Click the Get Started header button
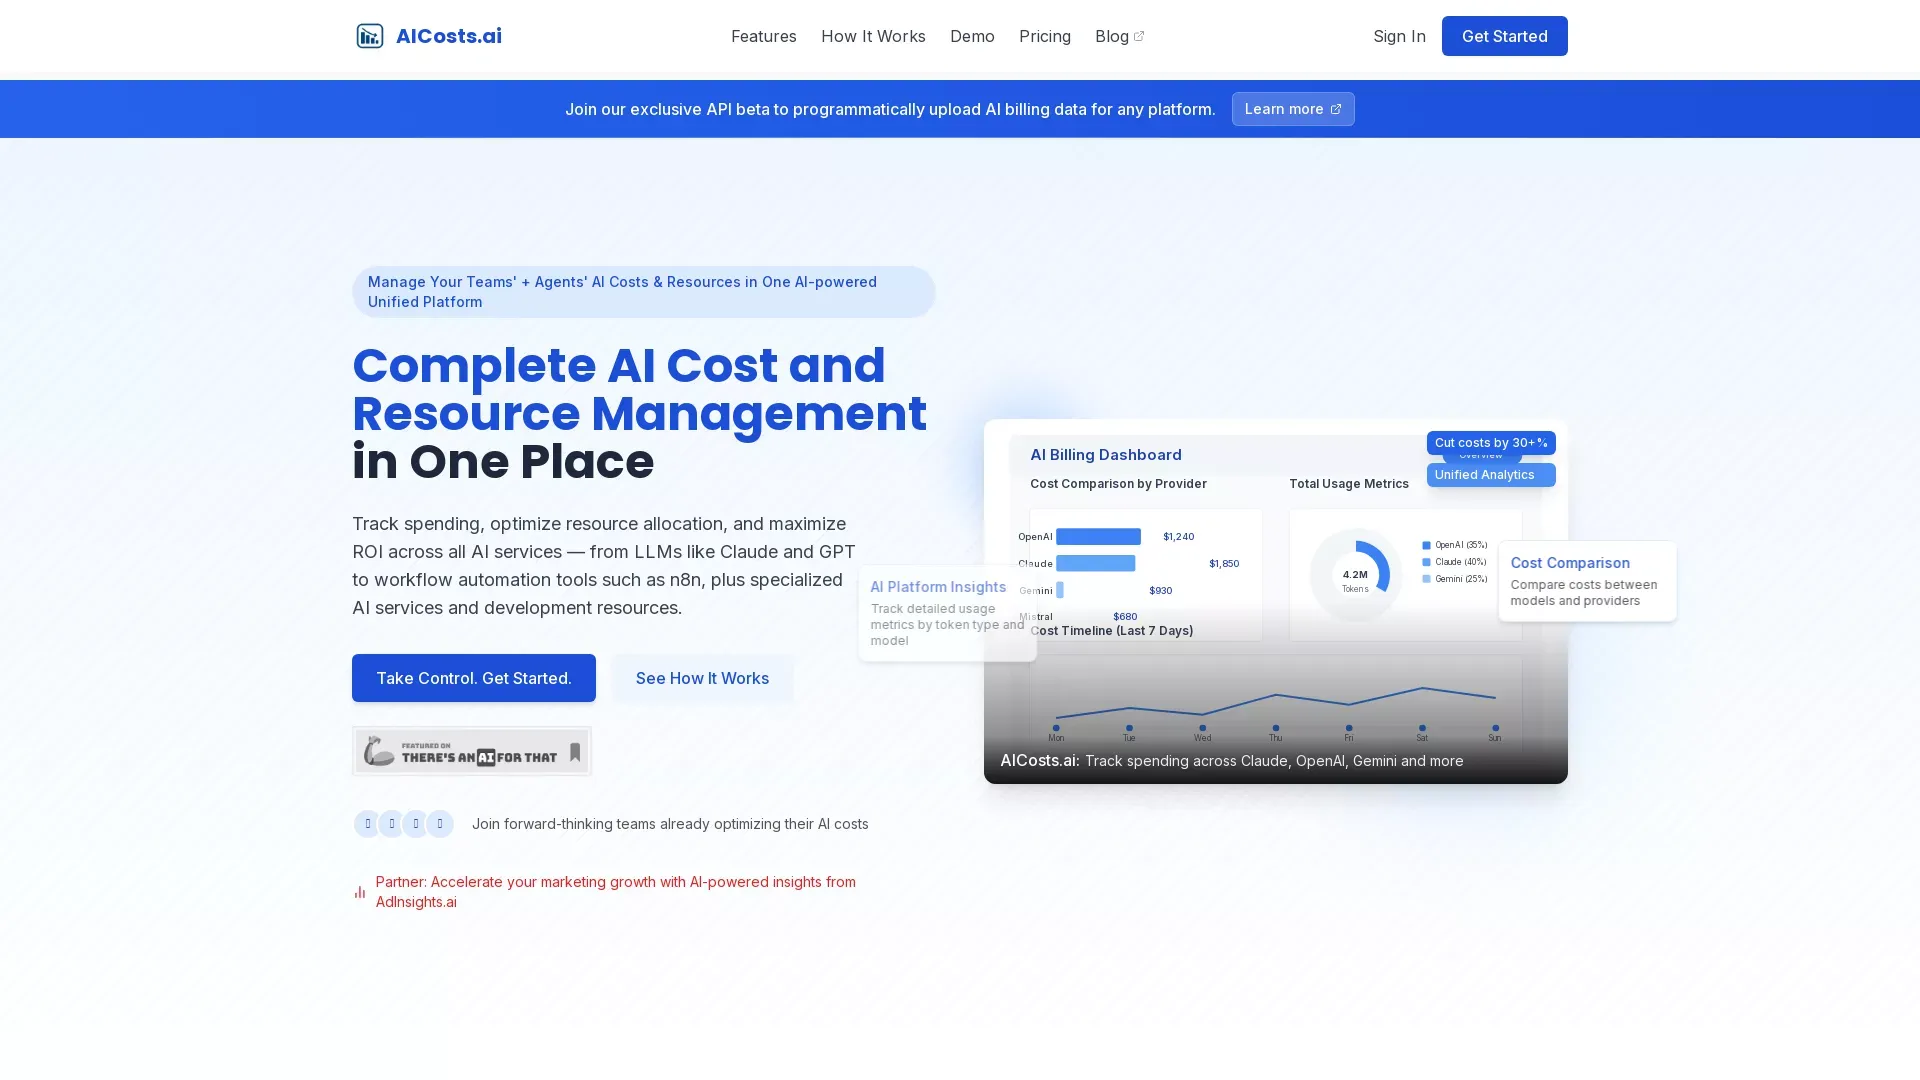The image size is (1920, 1080). pos(1504,36)
